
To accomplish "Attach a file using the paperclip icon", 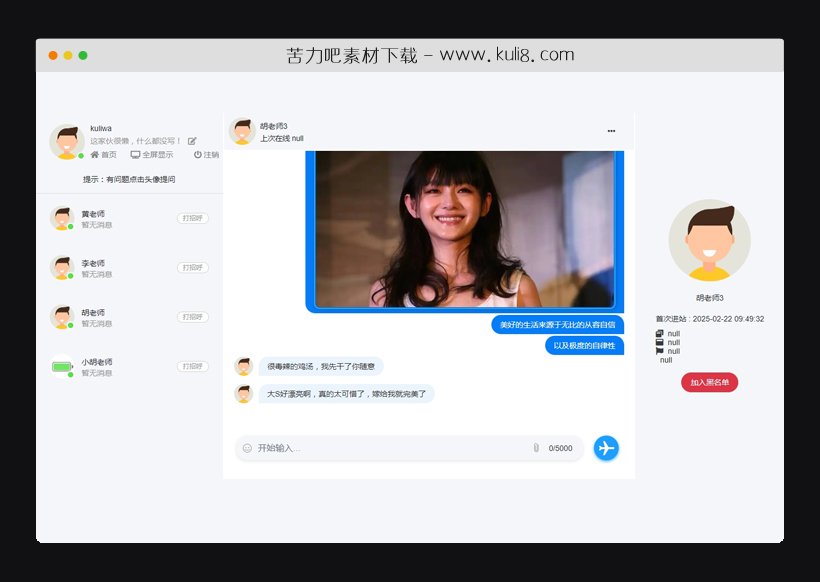I will [x=538, y=448].
